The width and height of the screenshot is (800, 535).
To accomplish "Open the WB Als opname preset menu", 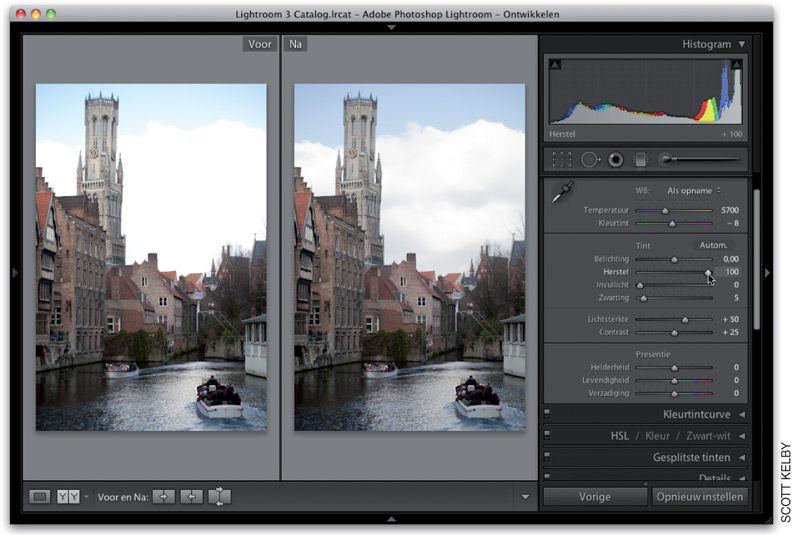I will coord(693,191).
